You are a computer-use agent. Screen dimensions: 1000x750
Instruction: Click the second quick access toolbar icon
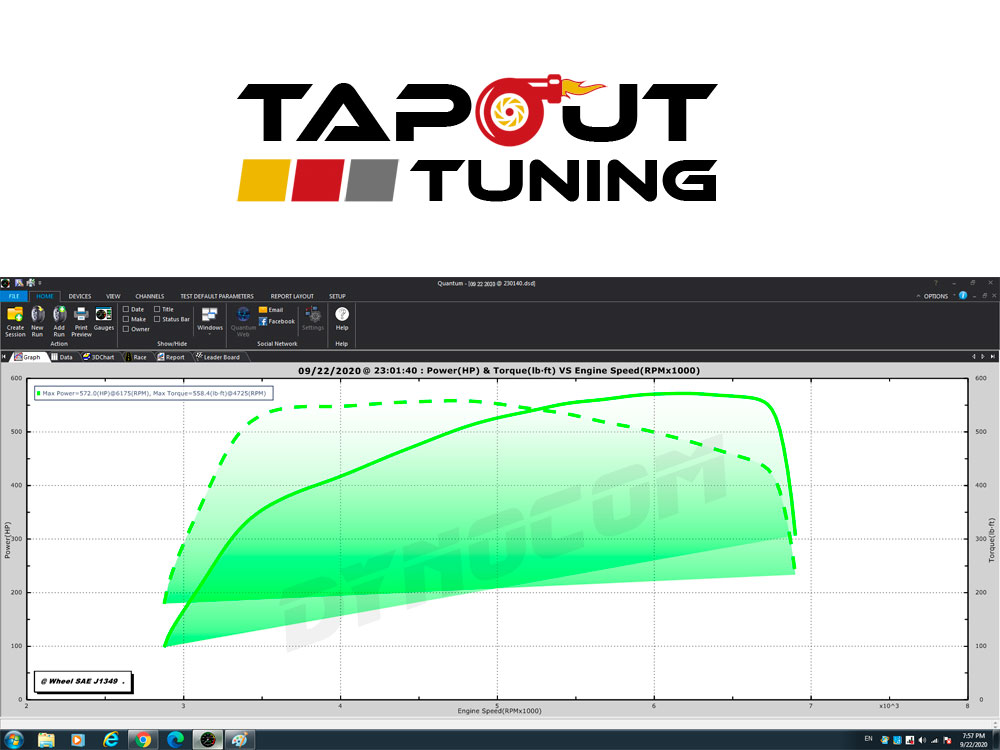[x=19, y=283]
